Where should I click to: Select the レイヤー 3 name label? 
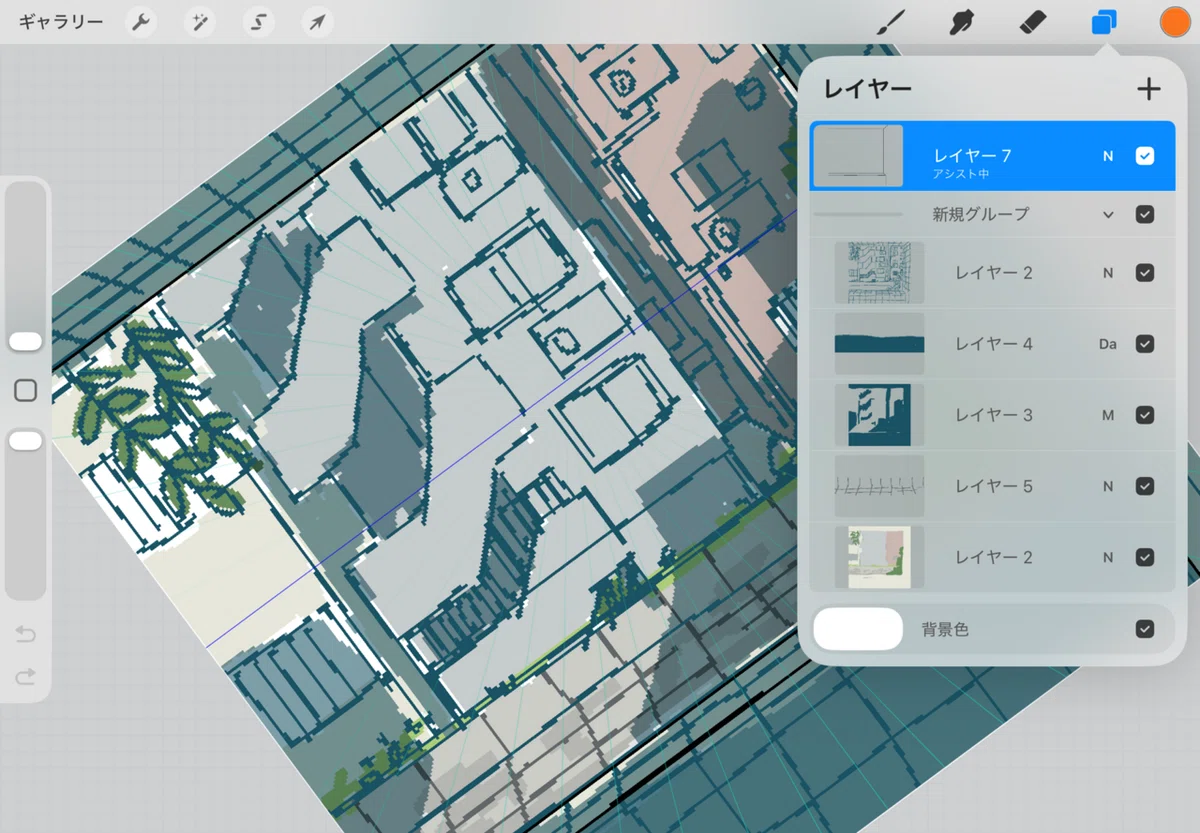(x=993, y=415)
